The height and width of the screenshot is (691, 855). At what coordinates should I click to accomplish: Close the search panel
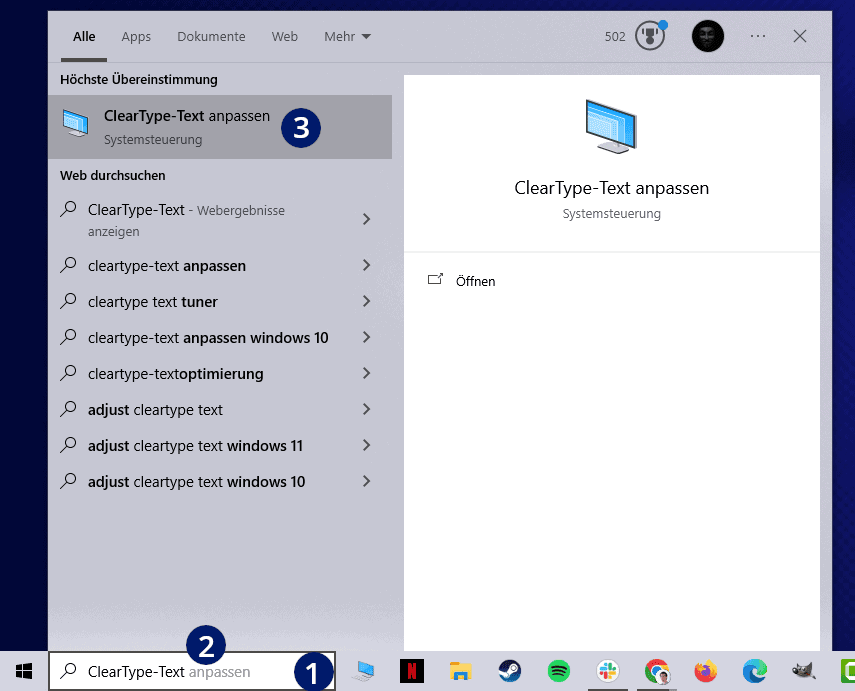tap(800, 36)
